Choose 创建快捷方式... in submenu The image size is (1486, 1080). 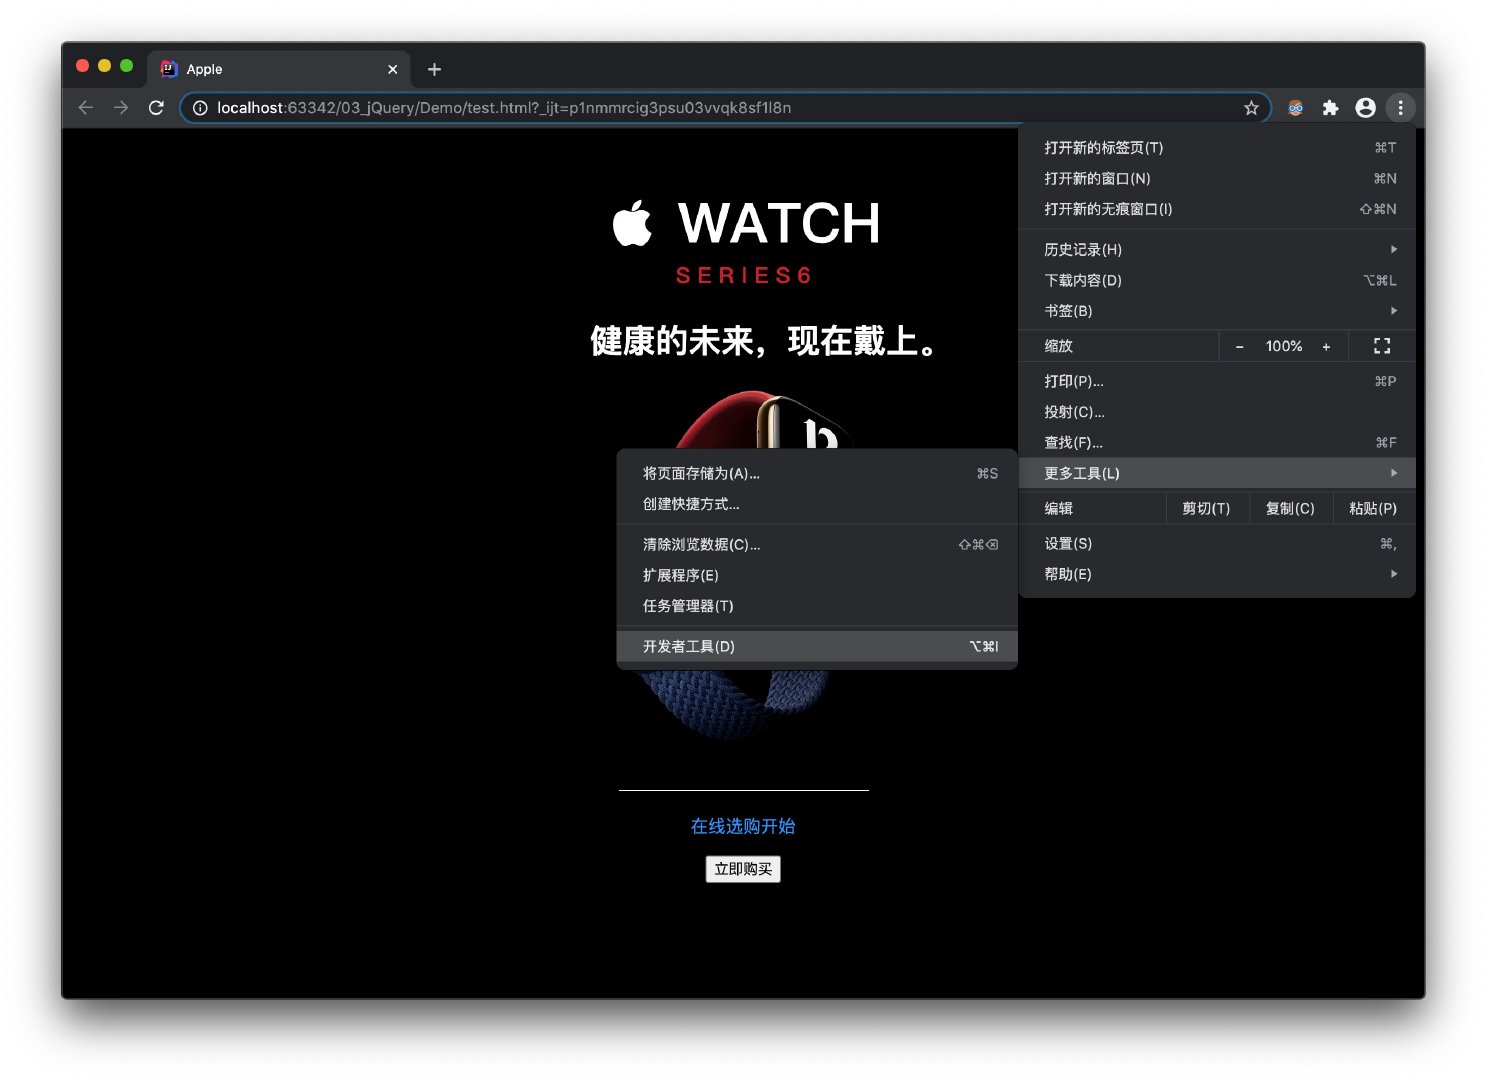817,504
